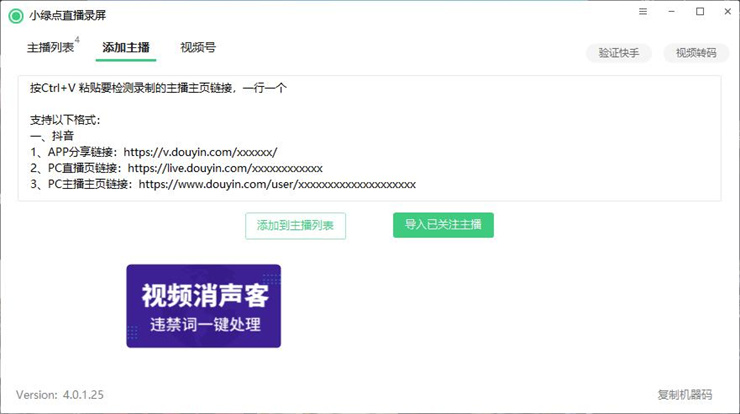Click the PC直播页链接 live.douyin.com example line
The width and height of the screenshot is (740, 414).
point(177,168)
